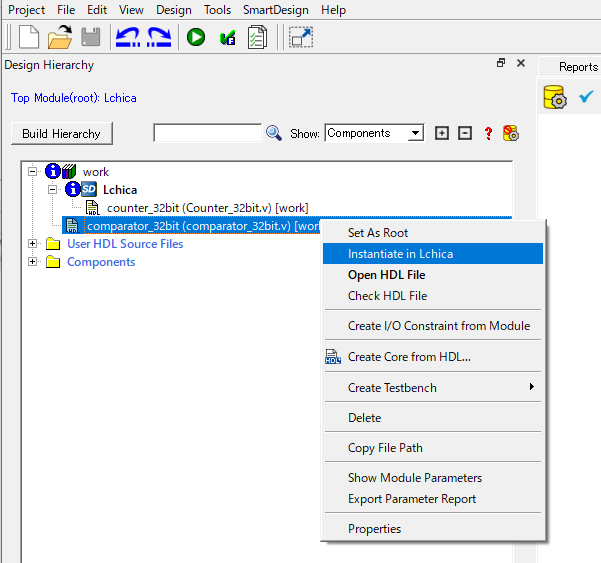
Task: Select Instantiate in Lchica menu entry
Action: pos(400,254)
